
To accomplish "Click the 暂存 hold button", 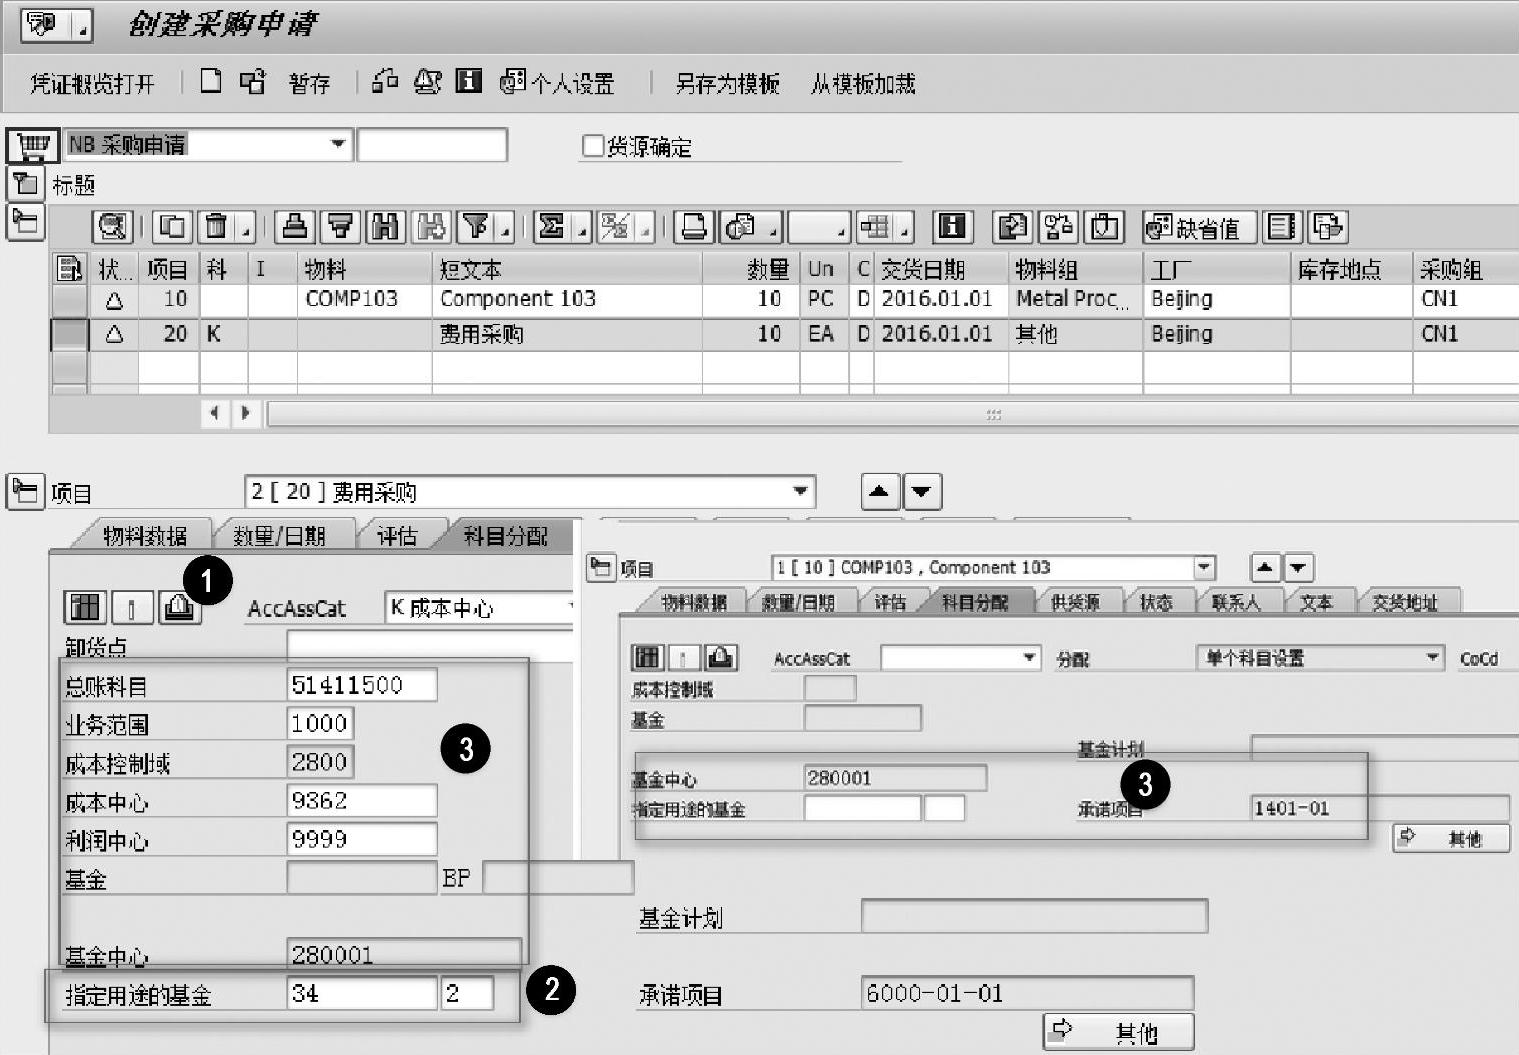I will point(309,84).
